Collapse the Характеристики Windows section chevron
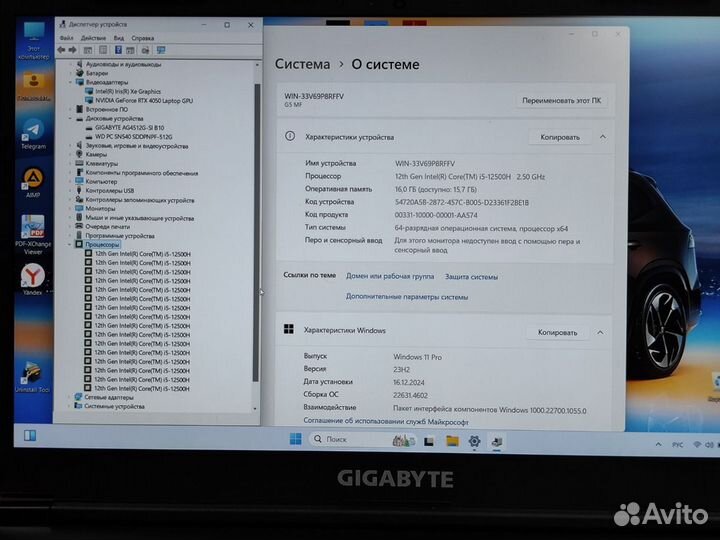The image size is (720, 540). (601, 332)
